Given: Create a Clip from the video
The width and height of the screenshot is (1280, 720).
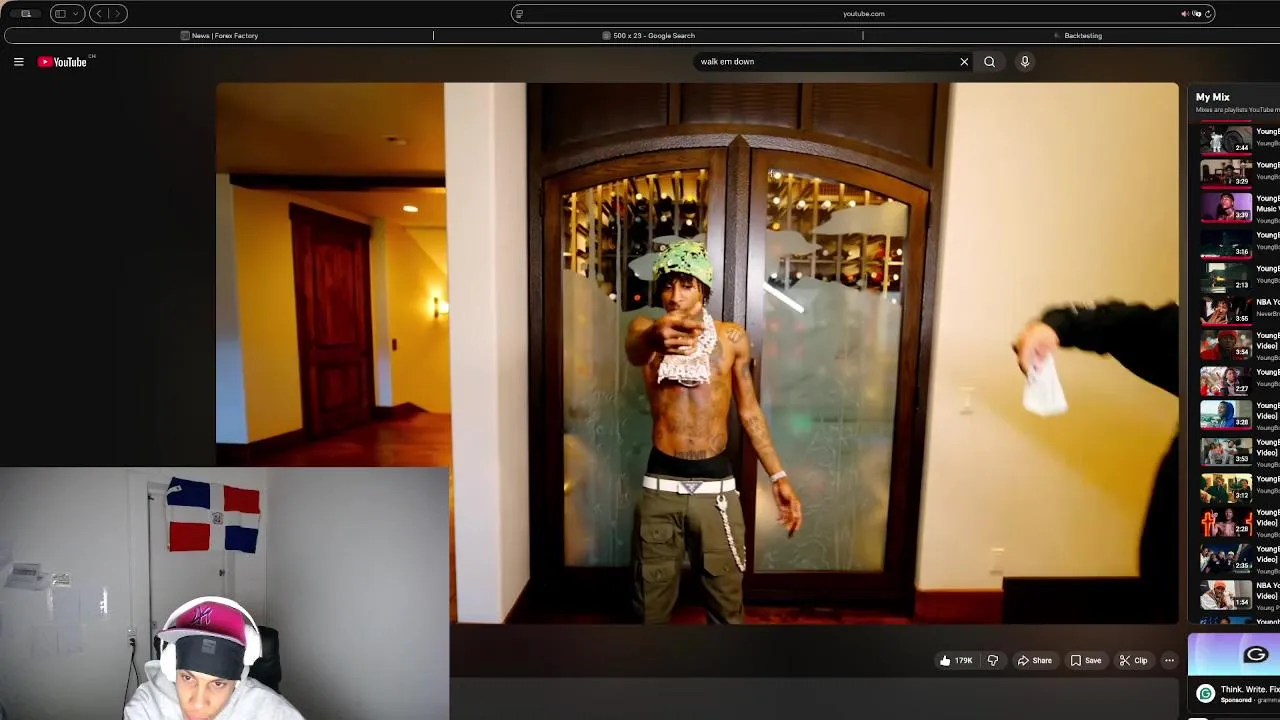Looking at the screenshot, I should tap(1133, 660).
